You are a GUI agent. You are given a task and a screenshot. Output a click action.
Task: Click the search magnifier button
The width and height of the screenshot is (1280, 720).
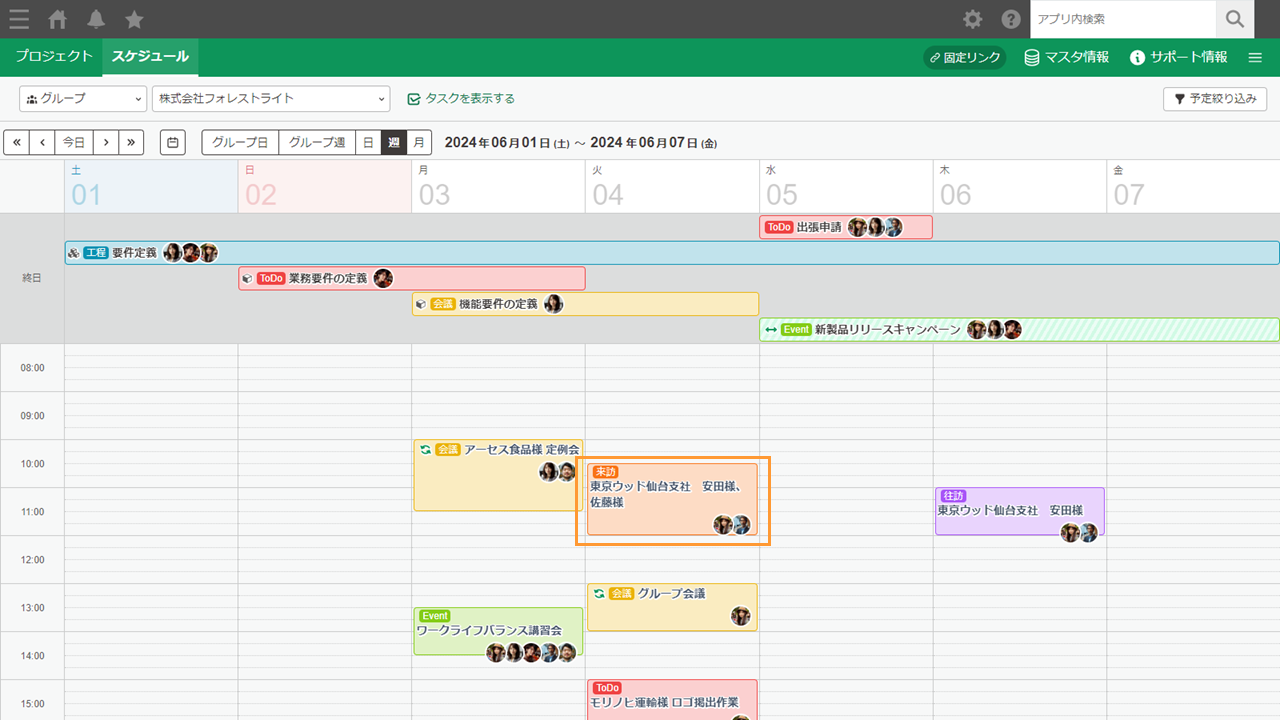[1235, 19]
